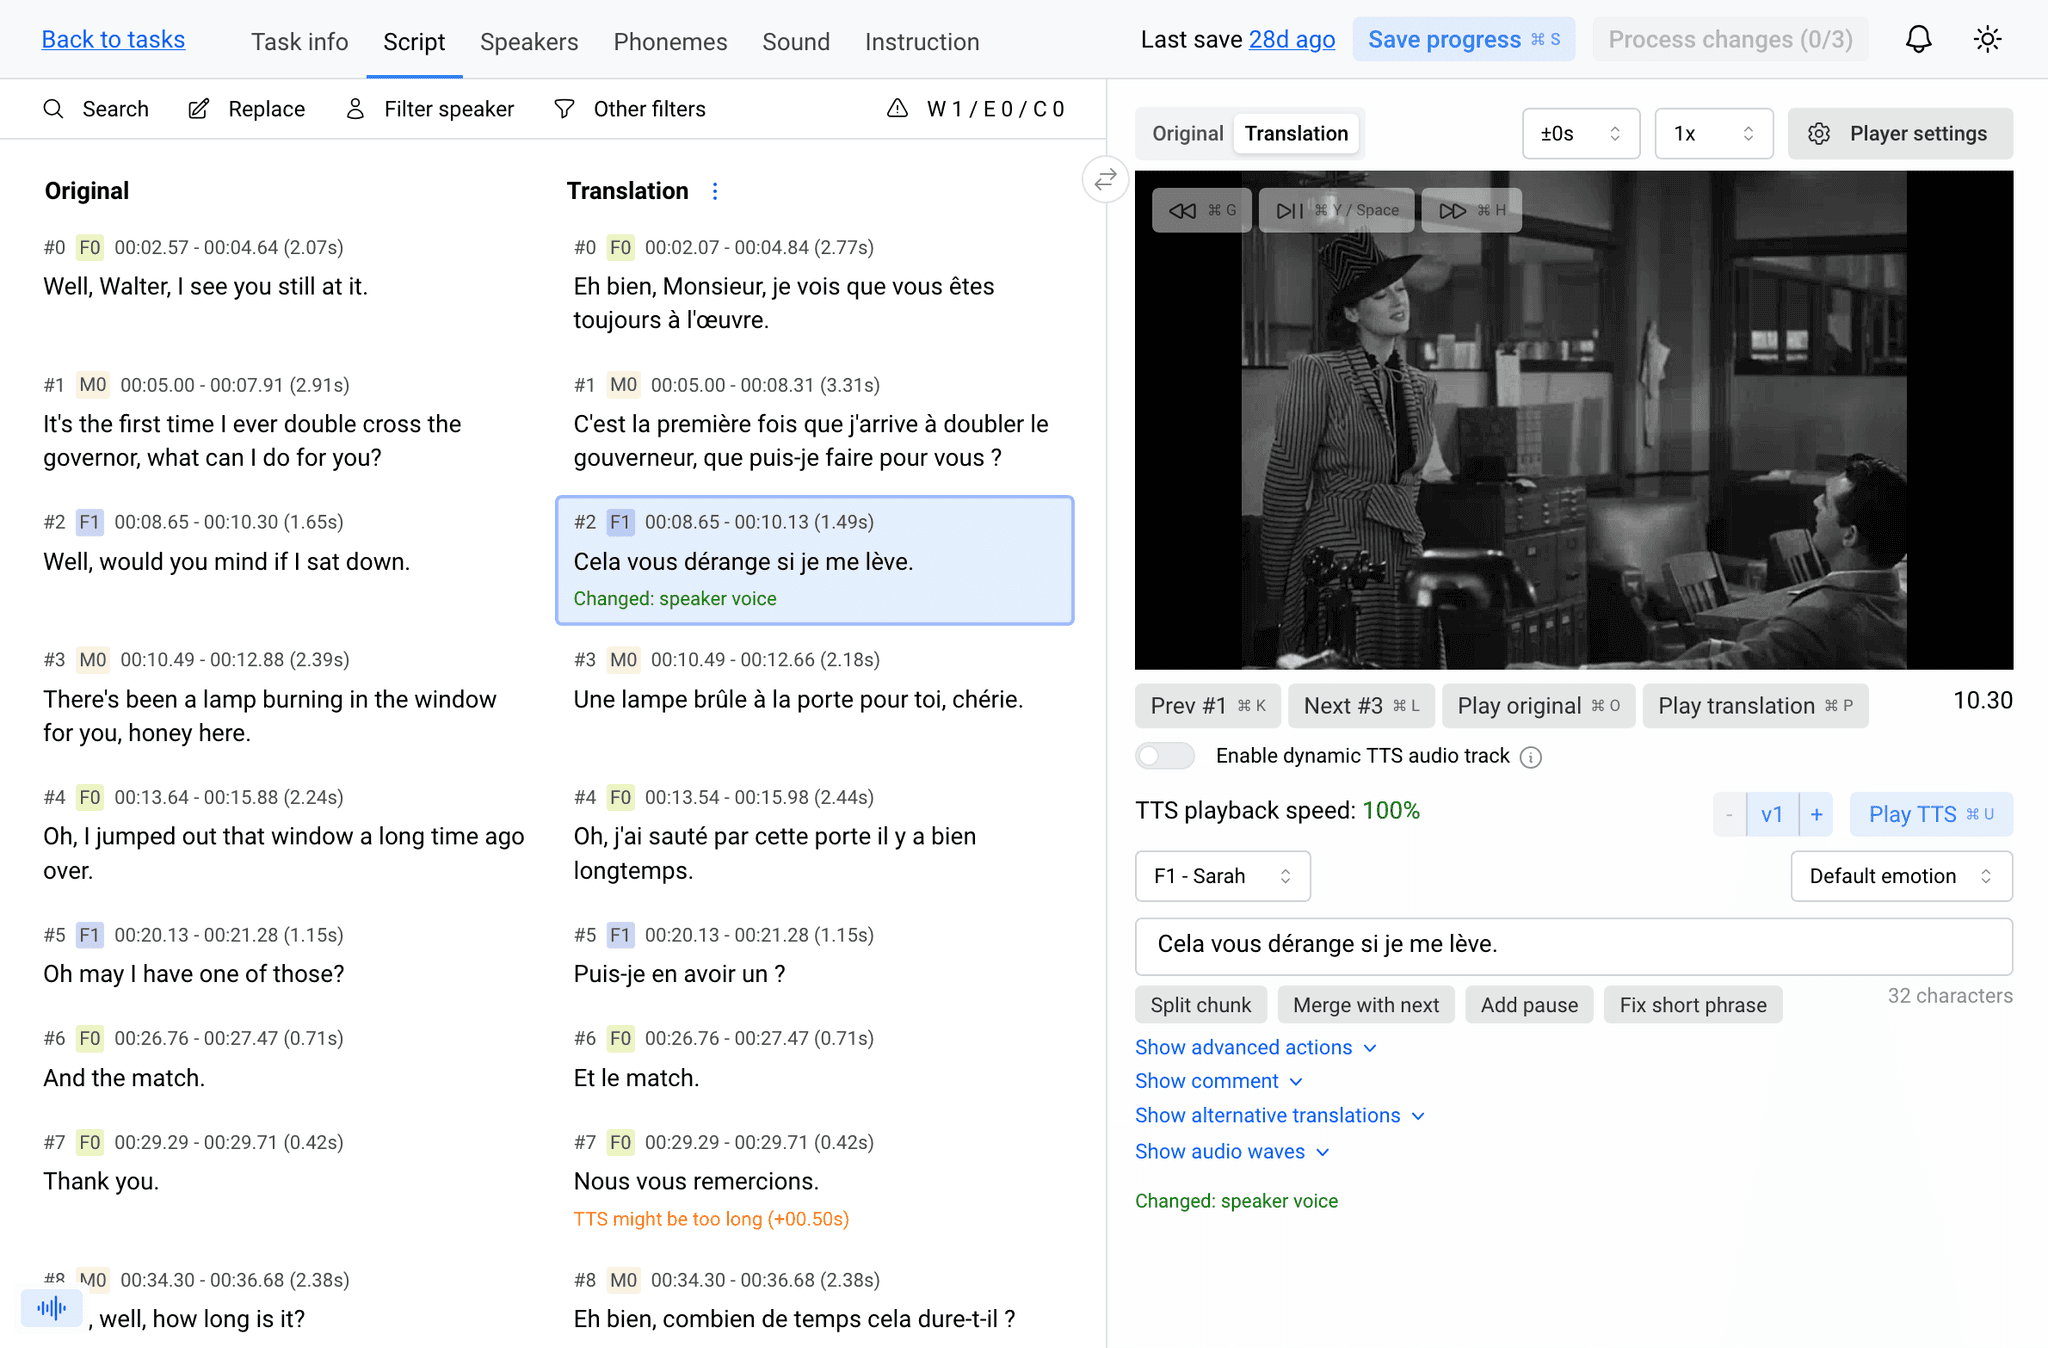Click the translation text input field
The width and height of the screenshot is (2048, 1348).
(1573, 944)
